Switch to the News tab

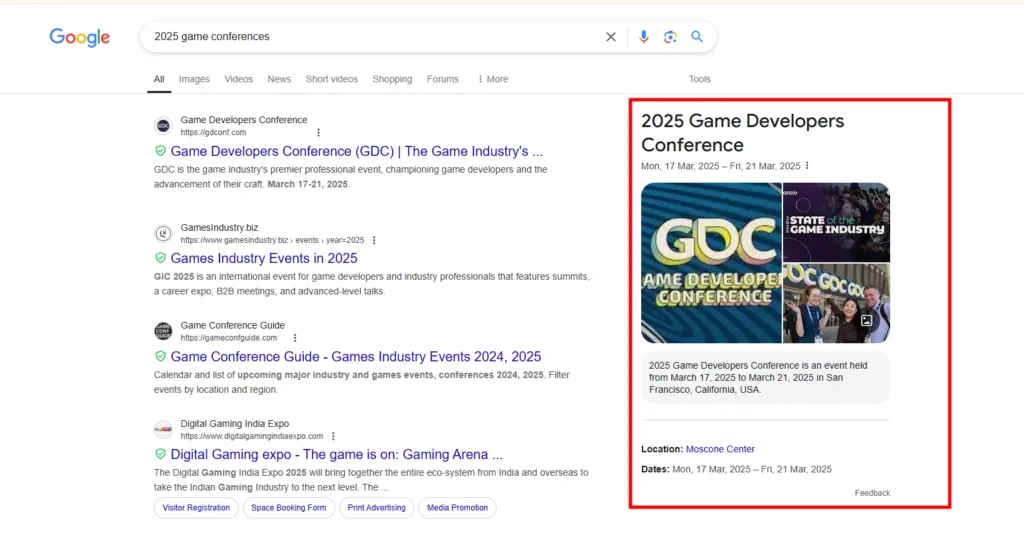click(279, 79)
